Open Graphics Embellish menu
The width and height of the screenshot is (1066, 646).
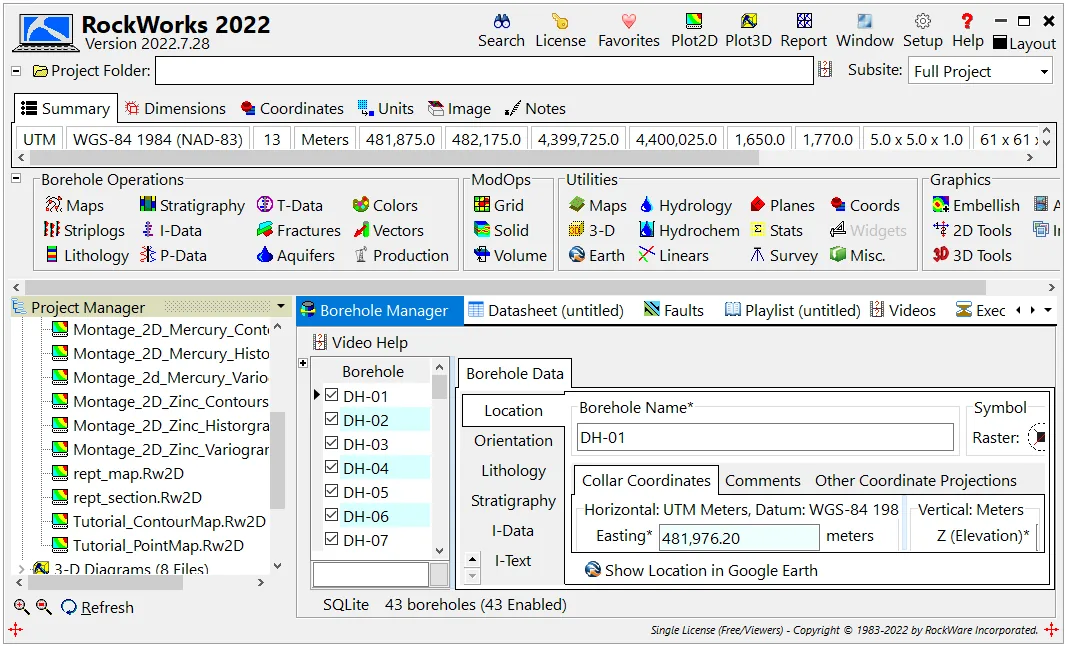coord(976,205)
